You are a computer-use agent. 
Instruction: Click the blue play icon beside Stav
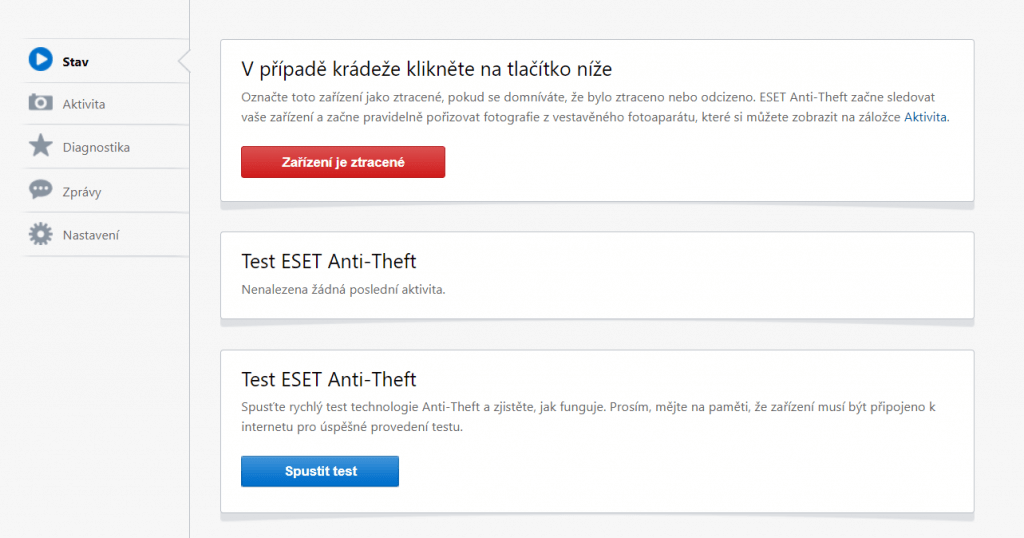point(40,59)
